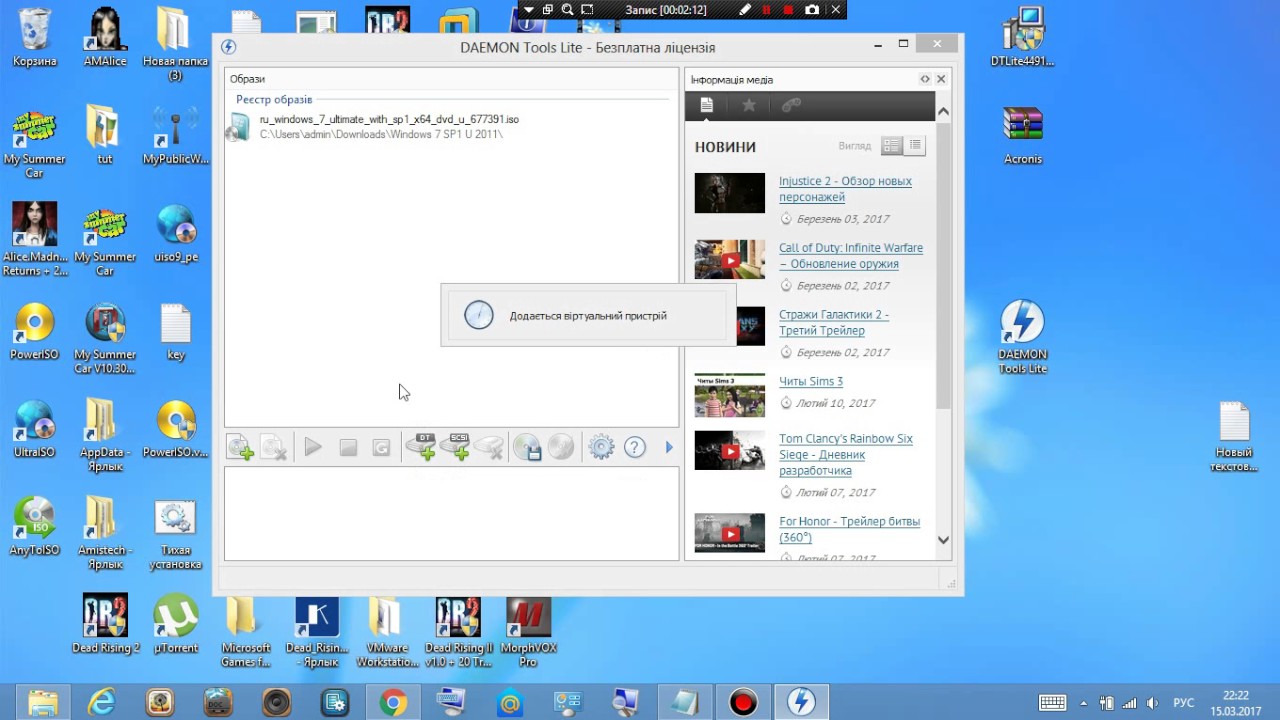Add a SCSI virtual drive
The height and width of the screenshot is (720, 1280).
[455, 446]
